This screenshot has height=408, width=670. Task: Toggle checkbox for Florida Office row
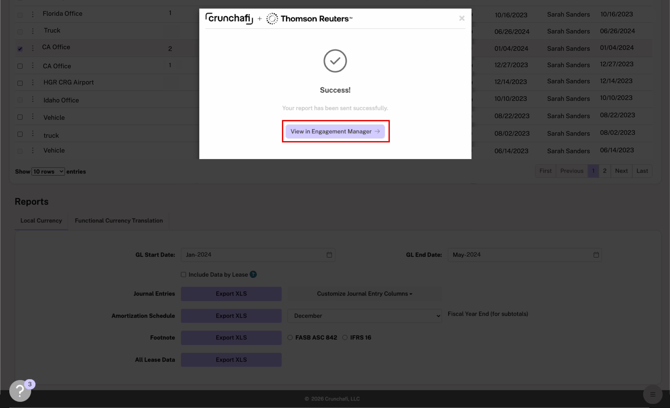tap(20, 15)
